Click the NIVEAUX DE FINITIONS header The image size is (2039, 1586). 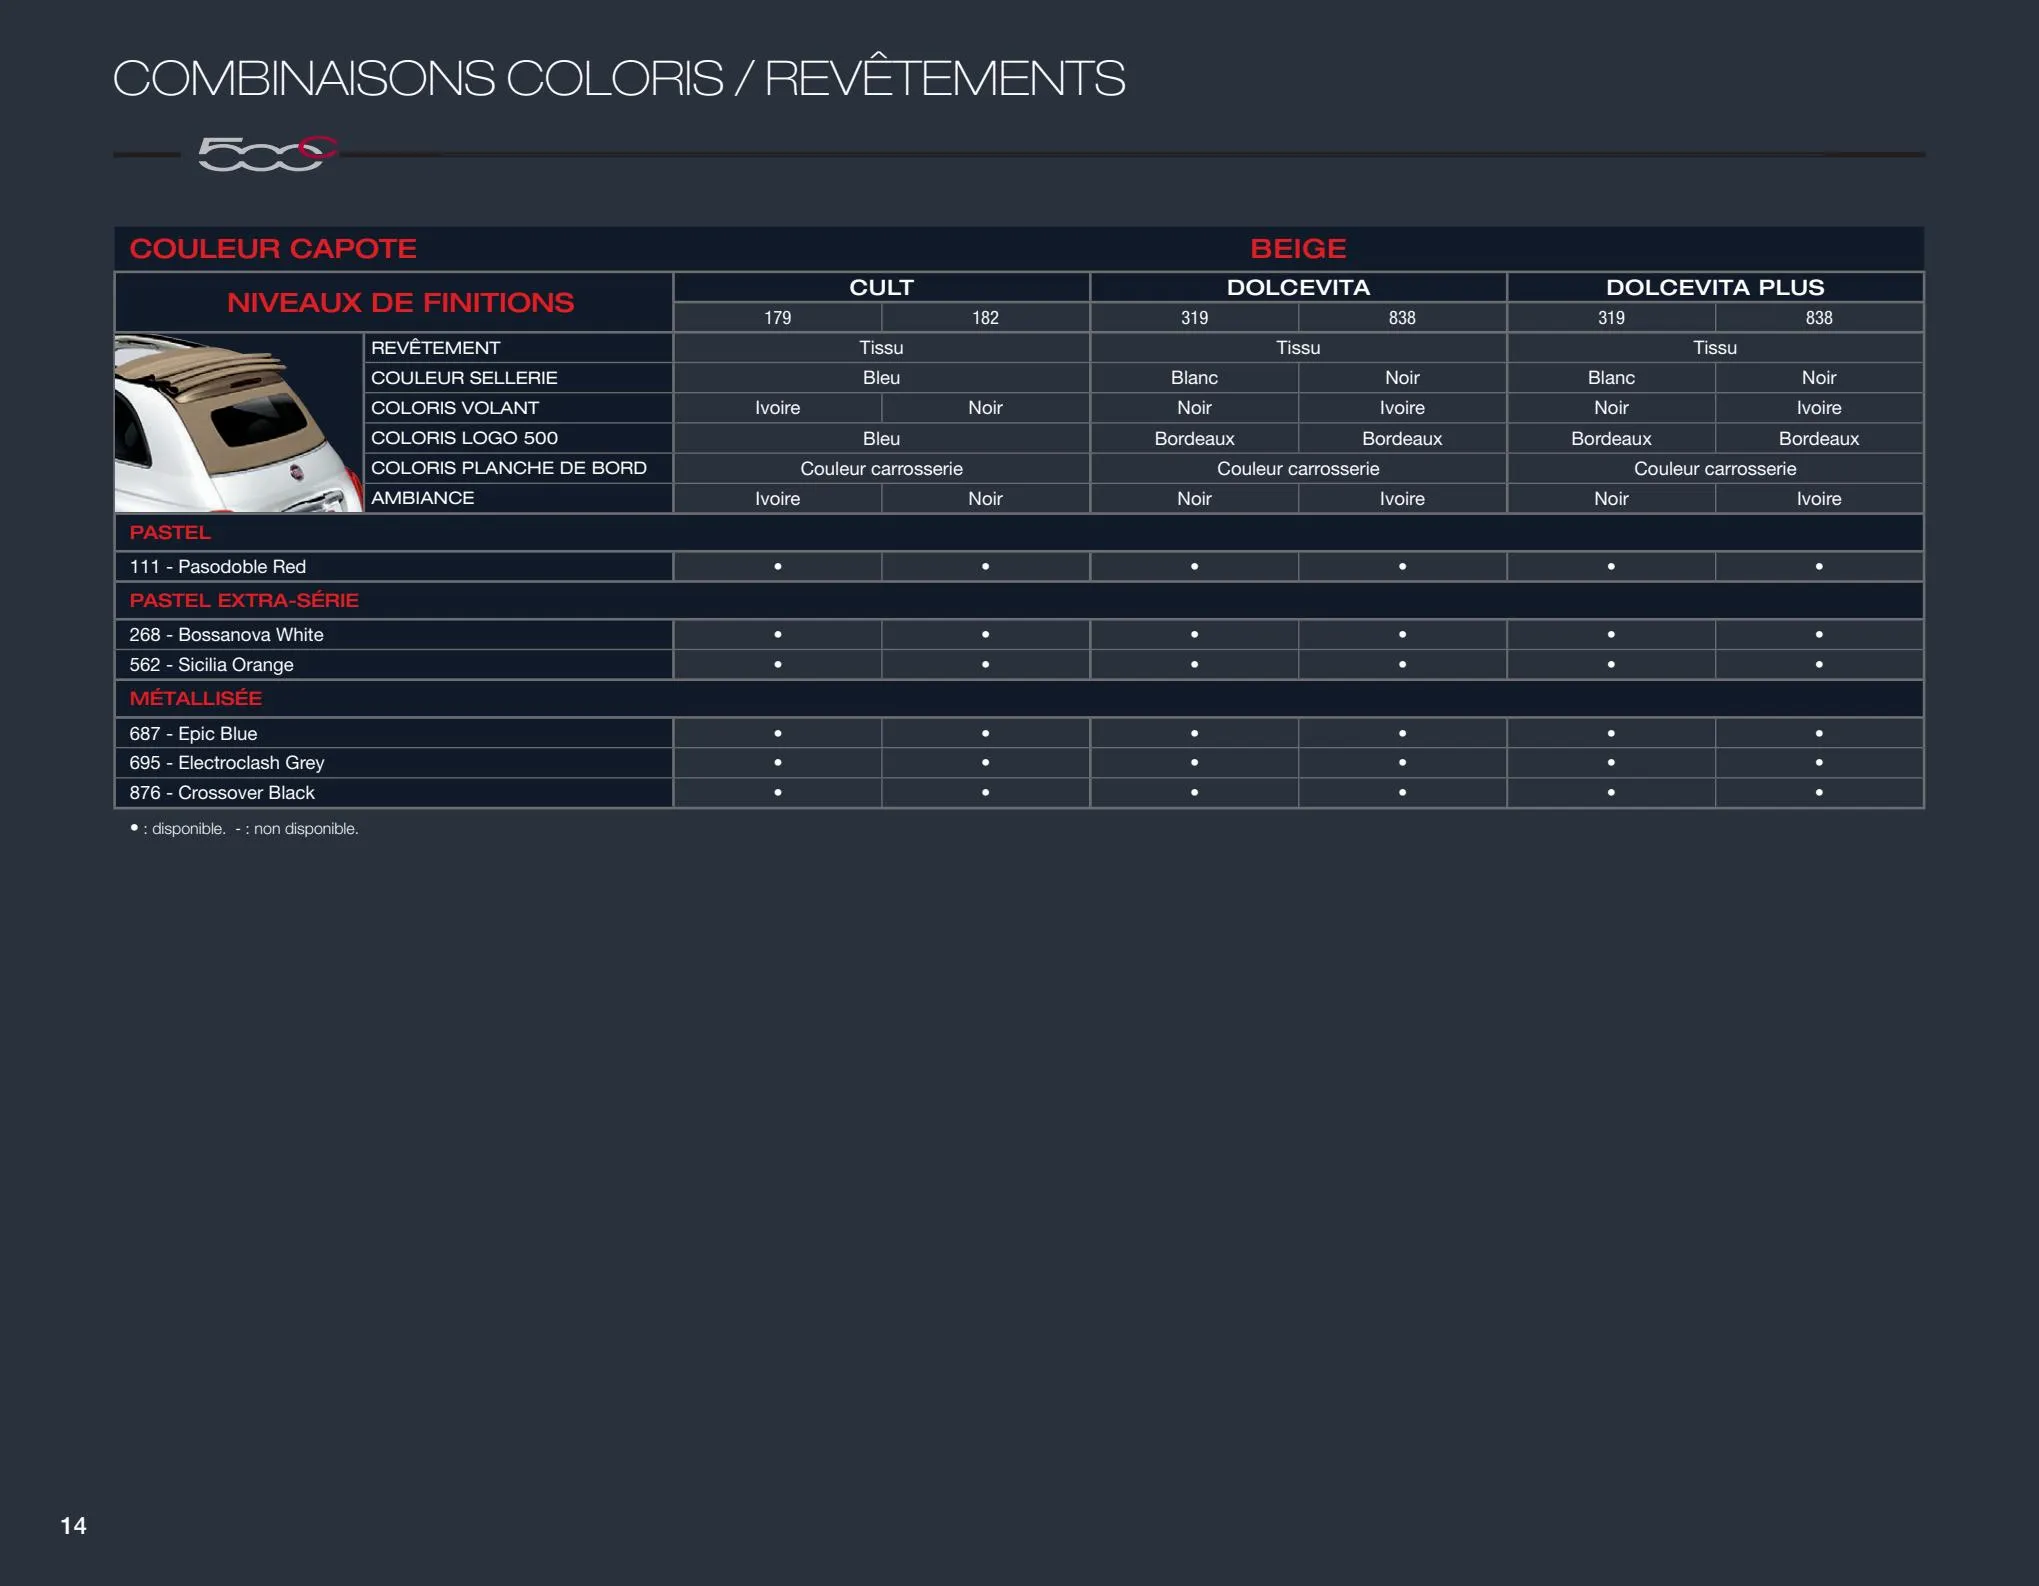tap(400, 302)
